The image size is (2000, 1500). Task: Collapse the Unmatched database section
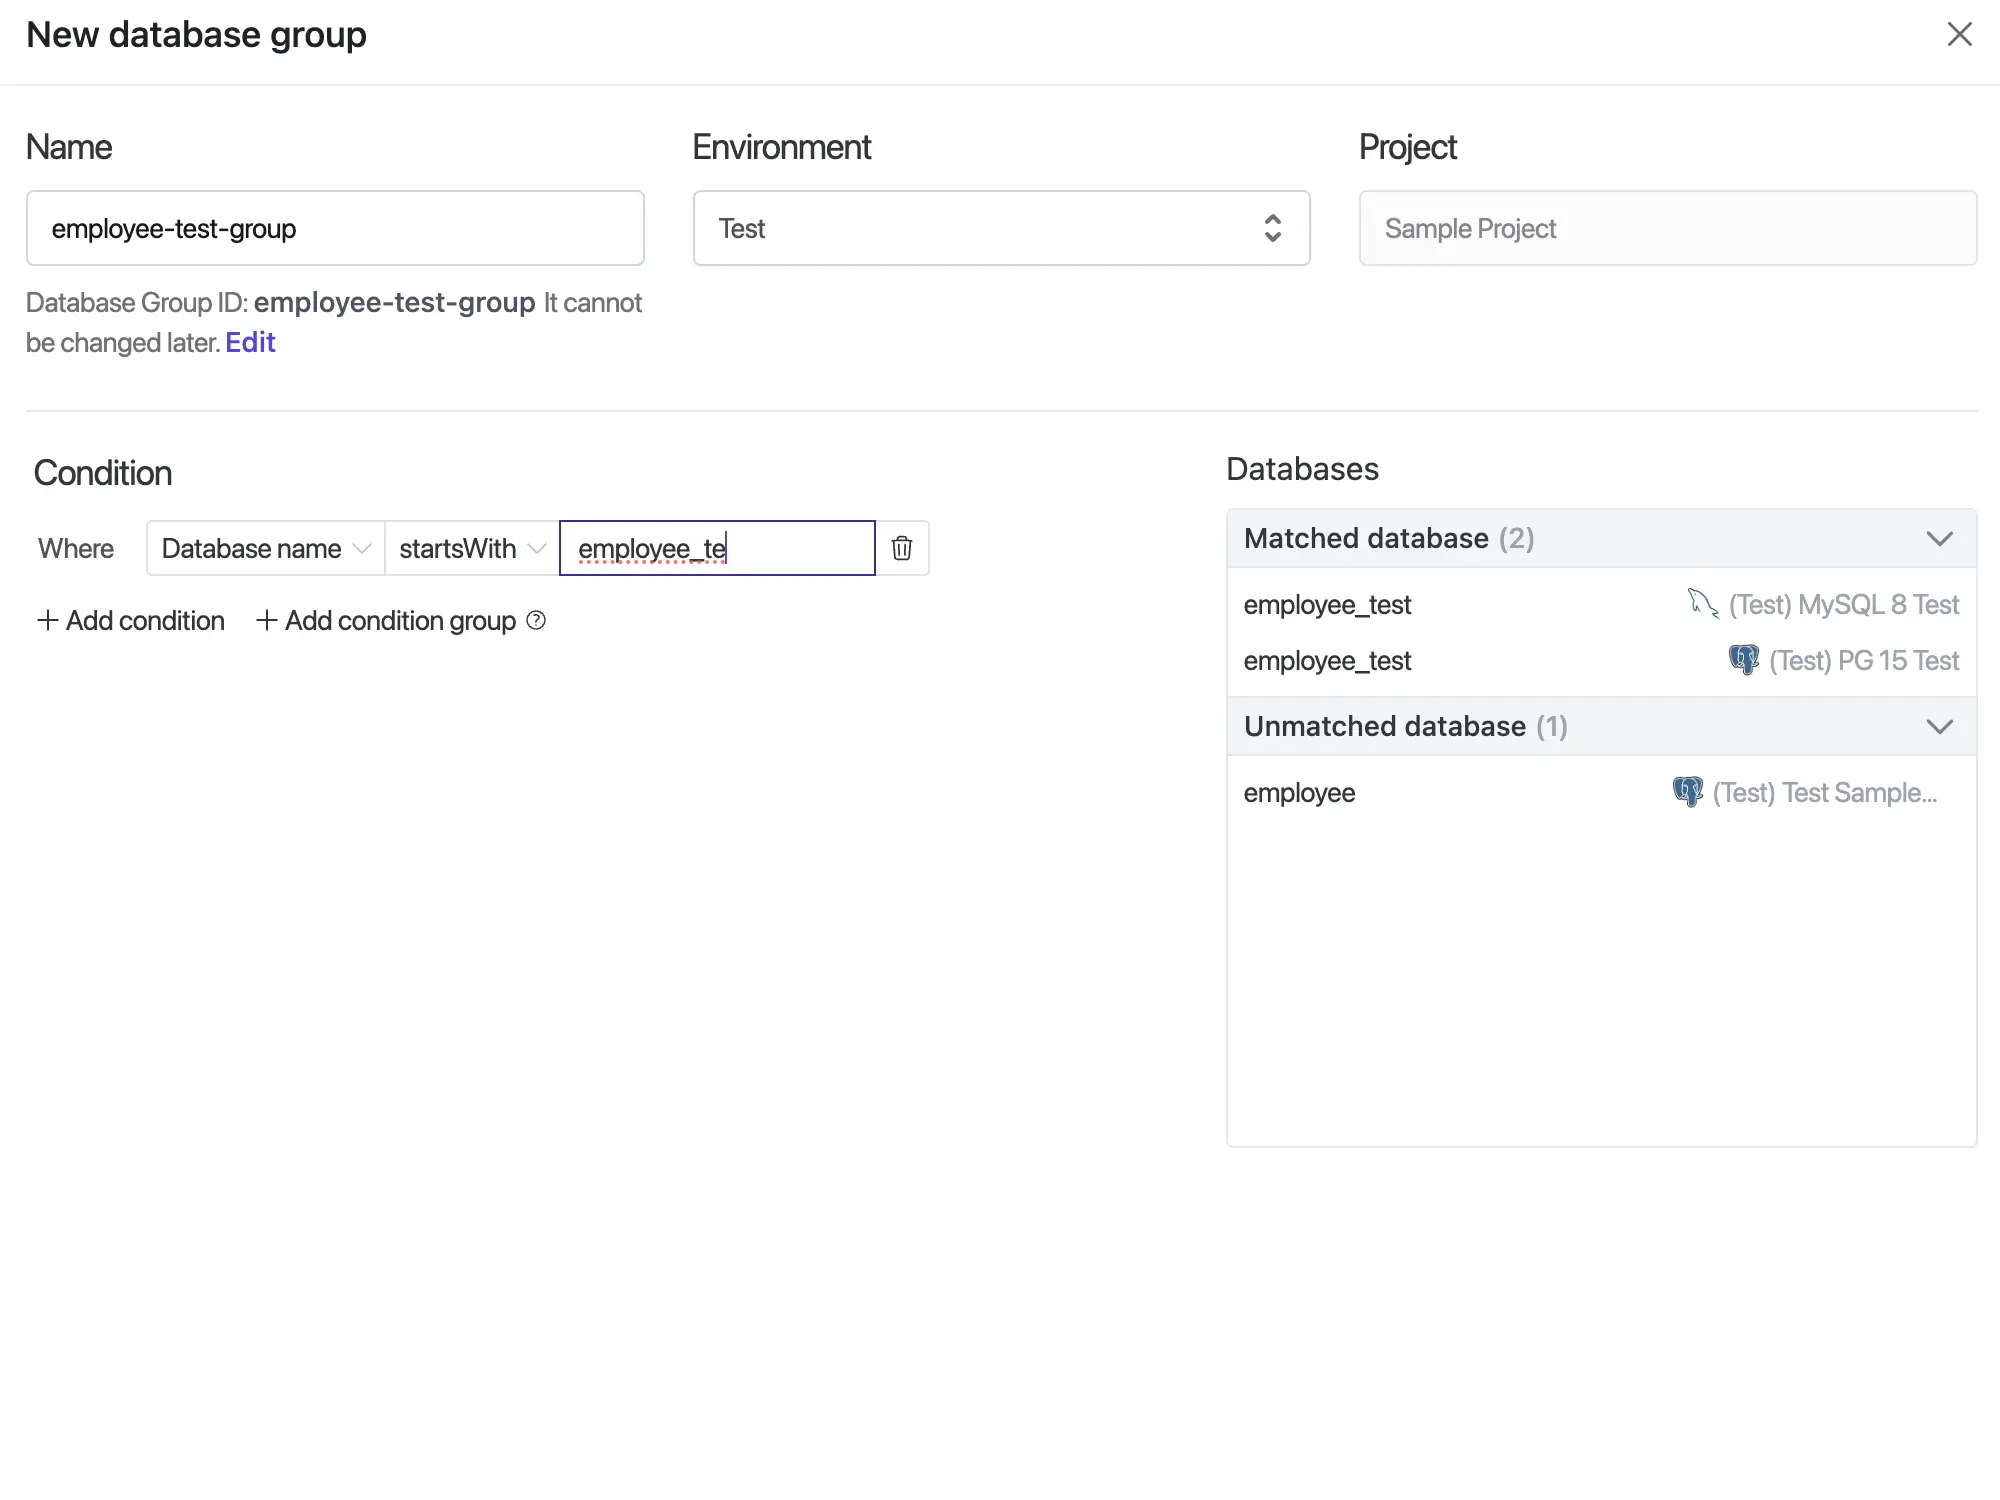point(1939,726)
